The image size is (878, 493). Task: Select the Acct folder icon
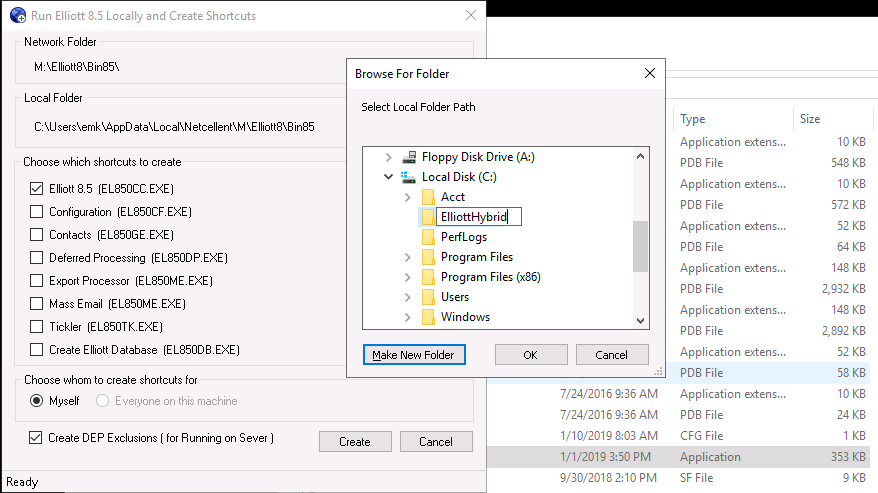point(428,197)
